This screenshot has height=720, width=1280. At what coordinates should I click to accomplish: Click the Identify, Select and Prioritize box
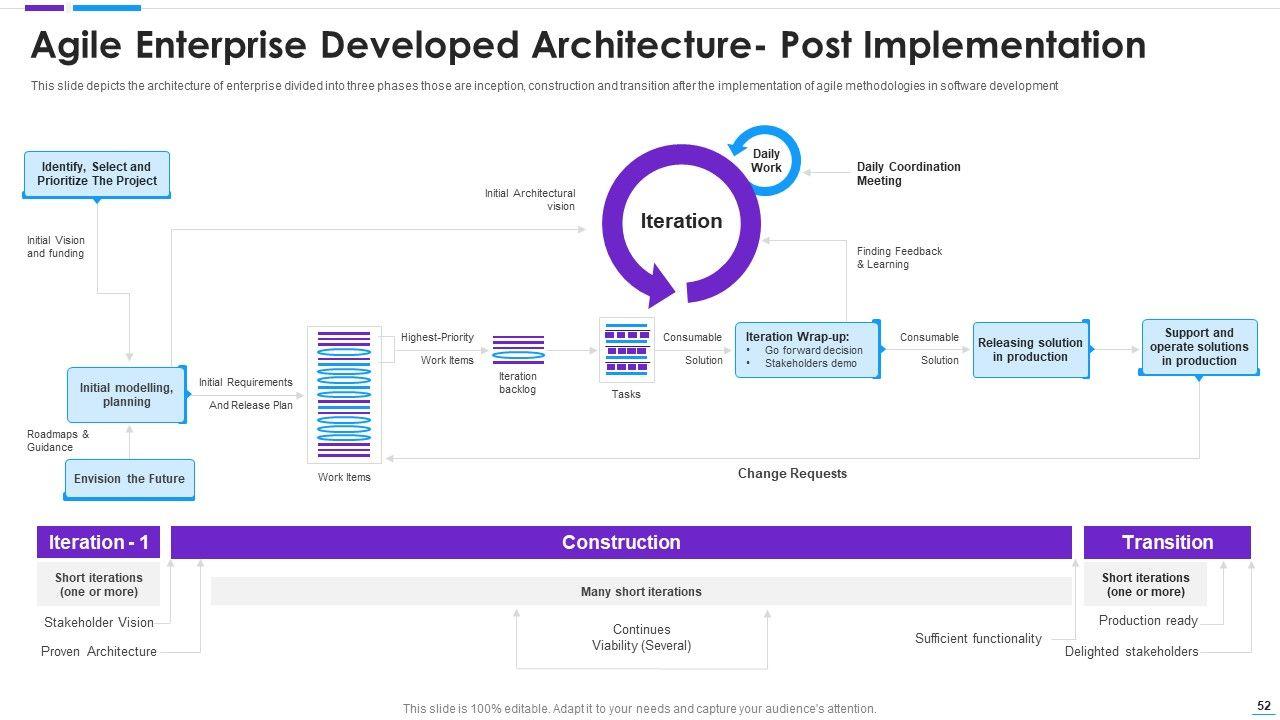point(97,174)
